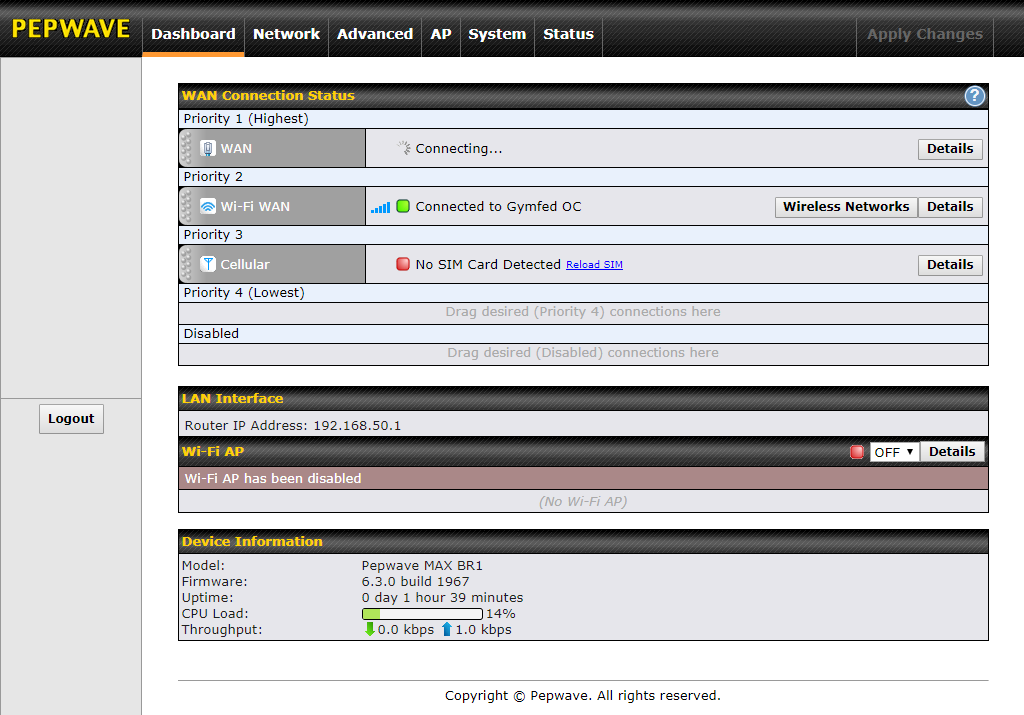Switch to the Network tab
1024x715 pixels.
point(286,34)
